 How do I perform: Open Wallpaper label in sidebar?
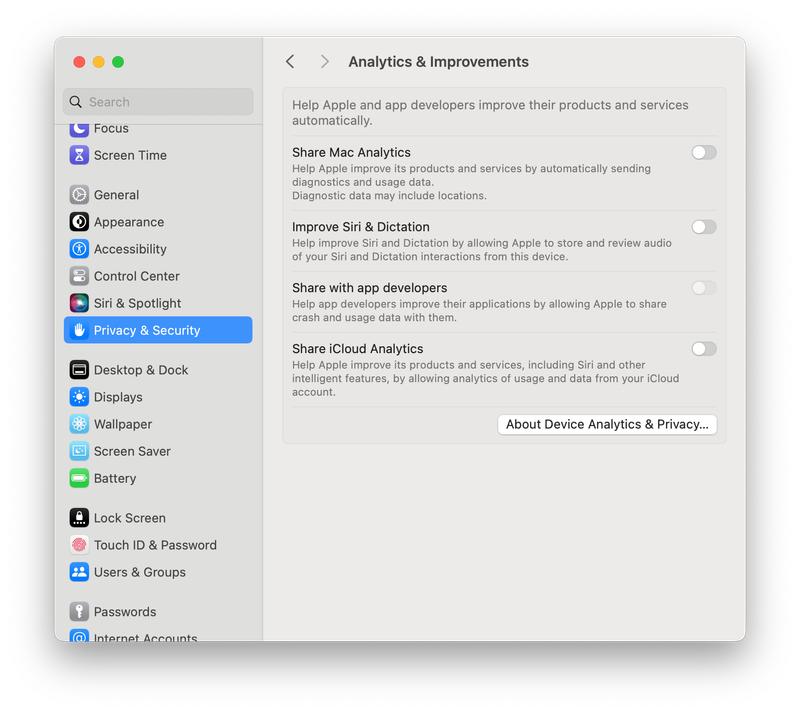(x=123, y=424)
